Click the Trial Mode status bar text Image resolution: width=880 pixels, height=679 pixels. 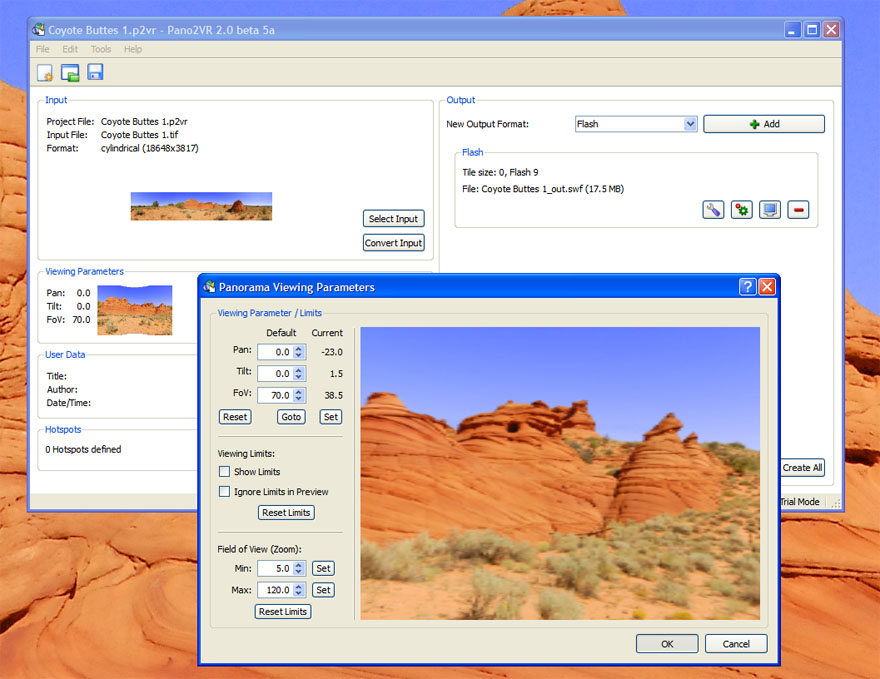tap(800, 502)
